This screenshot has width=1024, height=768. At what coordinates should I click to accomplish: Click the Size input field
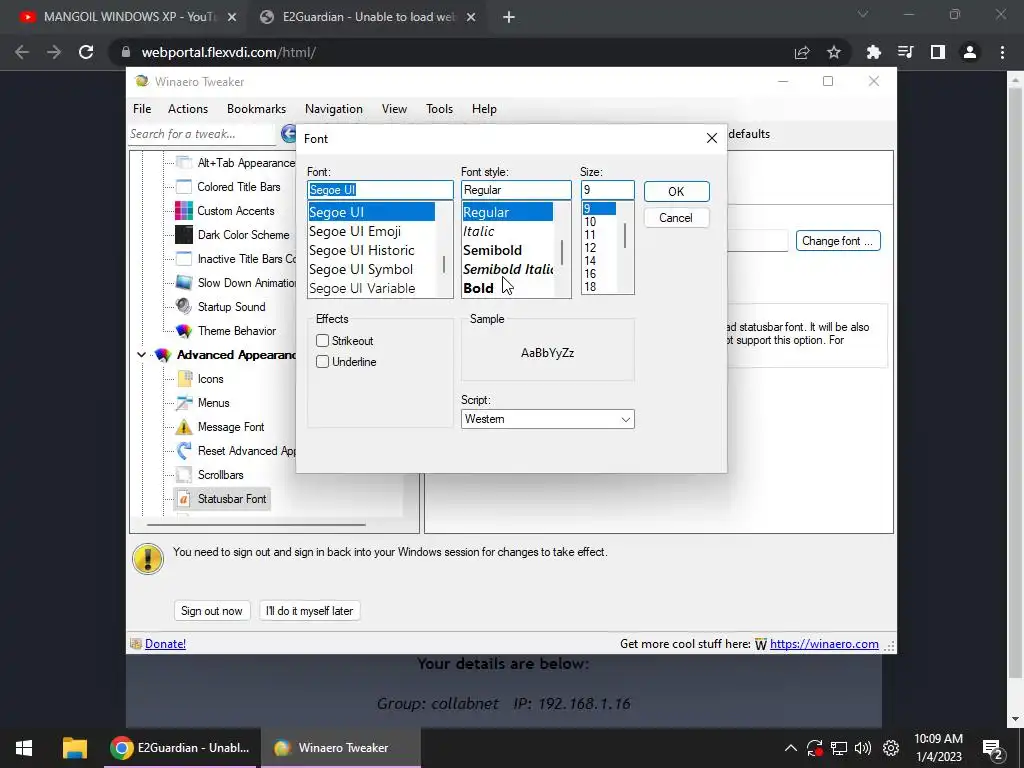[607, 190]
